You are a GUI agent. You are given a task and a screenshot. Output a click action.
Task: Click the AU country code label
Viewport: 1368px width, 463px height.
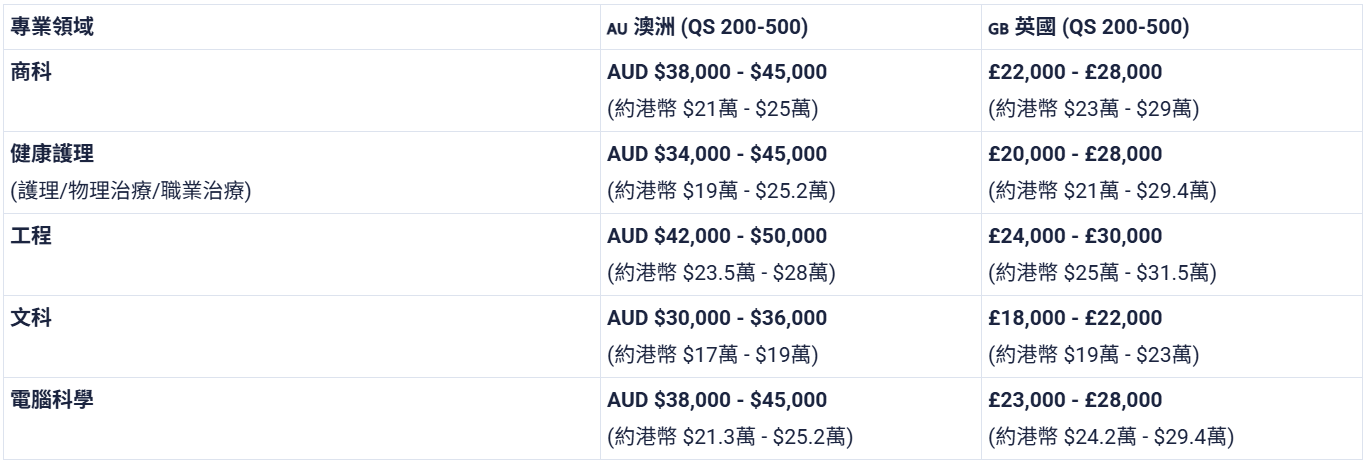(619, 29)
